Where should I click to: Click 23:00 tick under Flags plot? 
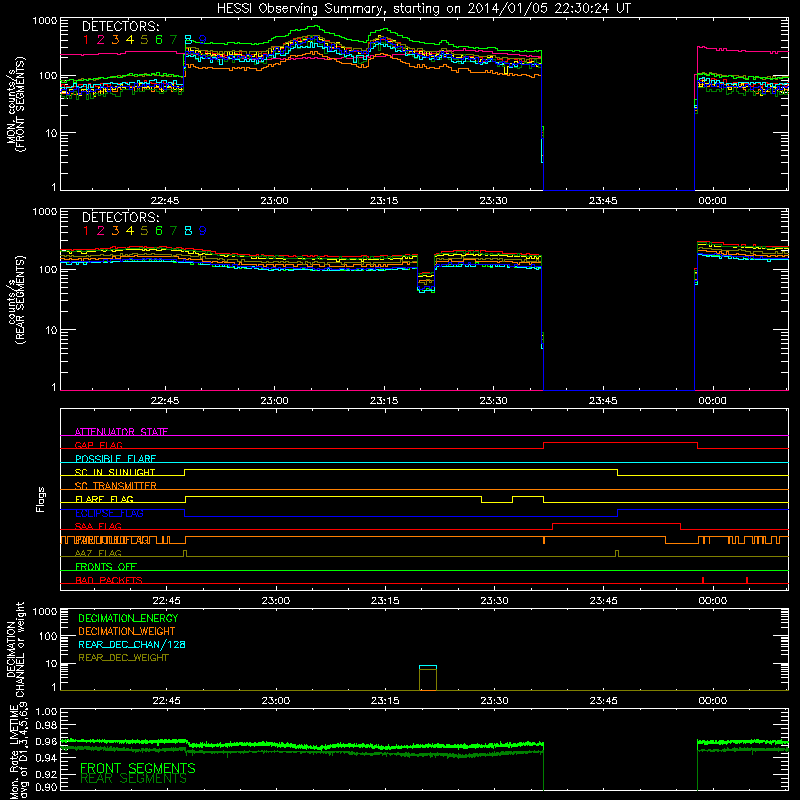[276, 601]
